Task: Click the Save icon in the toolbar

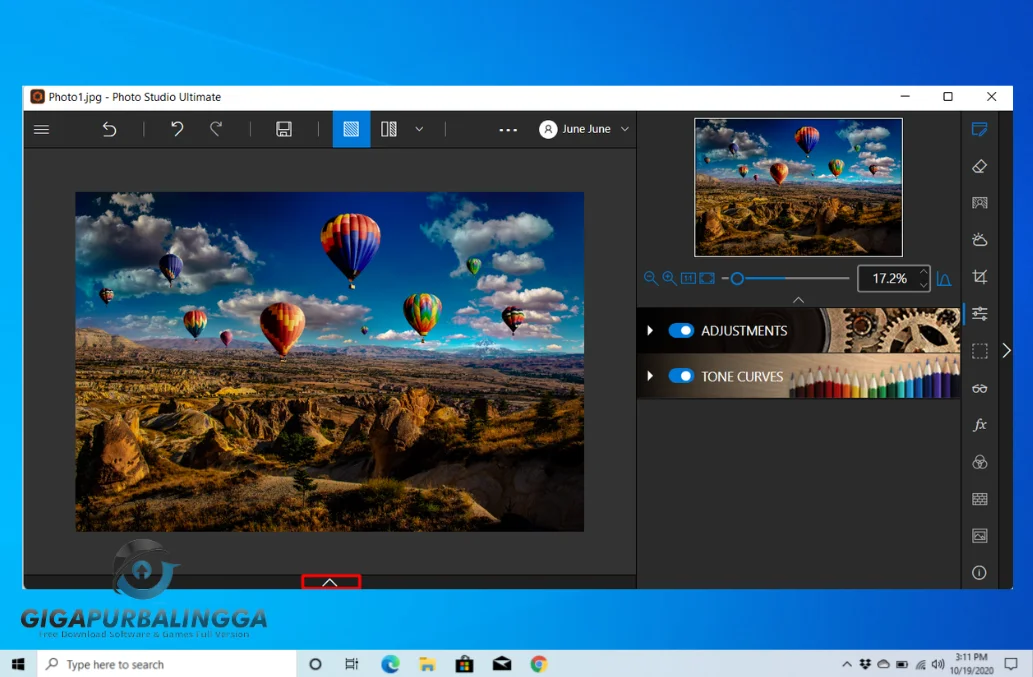Action: [284, 129]
